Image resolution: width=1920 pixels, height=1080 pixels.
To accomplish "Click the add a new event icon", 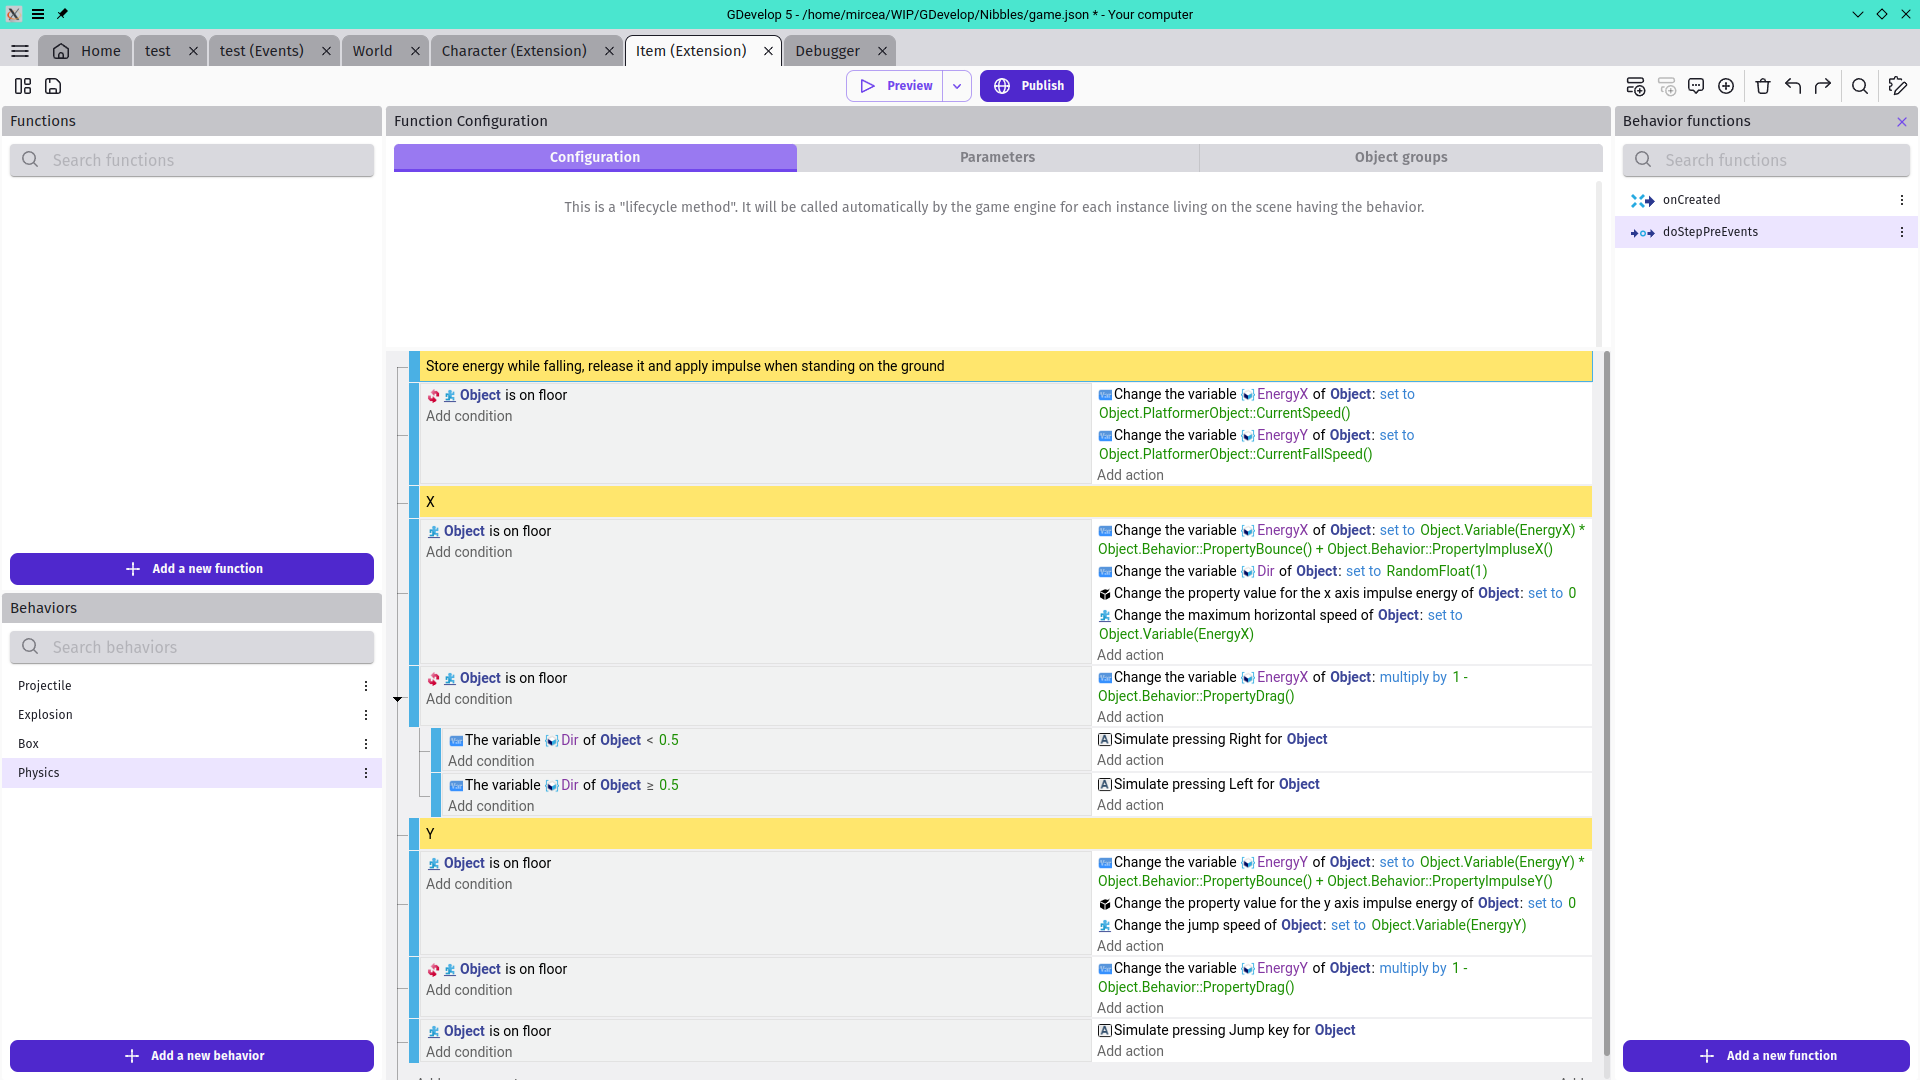I will coord(1635,86).
